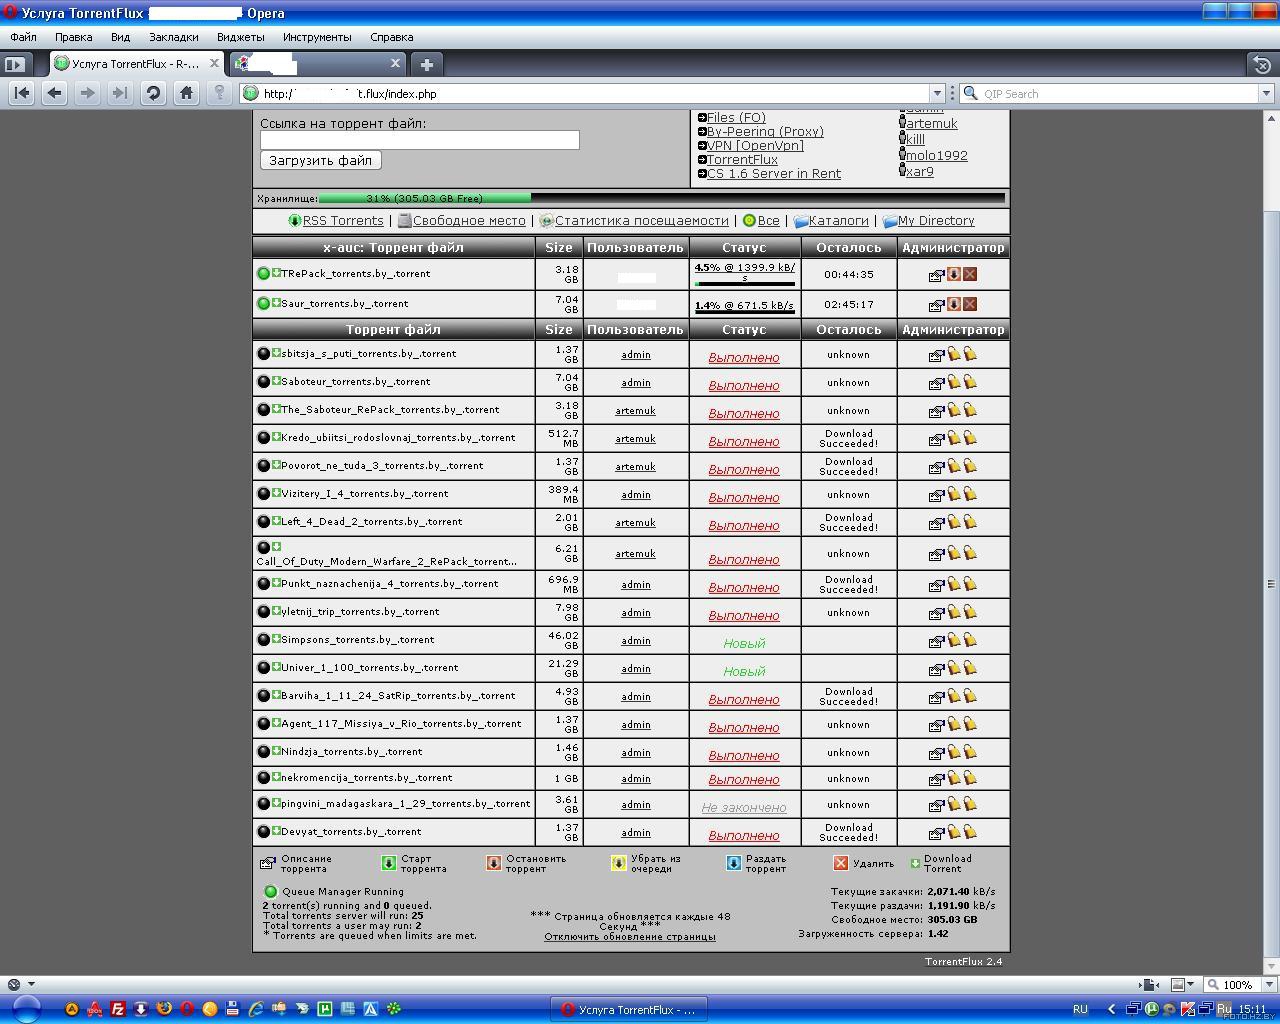This screenshot has width=1280, height=1024.
Task: Focus the URL address field
Action: click(x=590, y=93)
